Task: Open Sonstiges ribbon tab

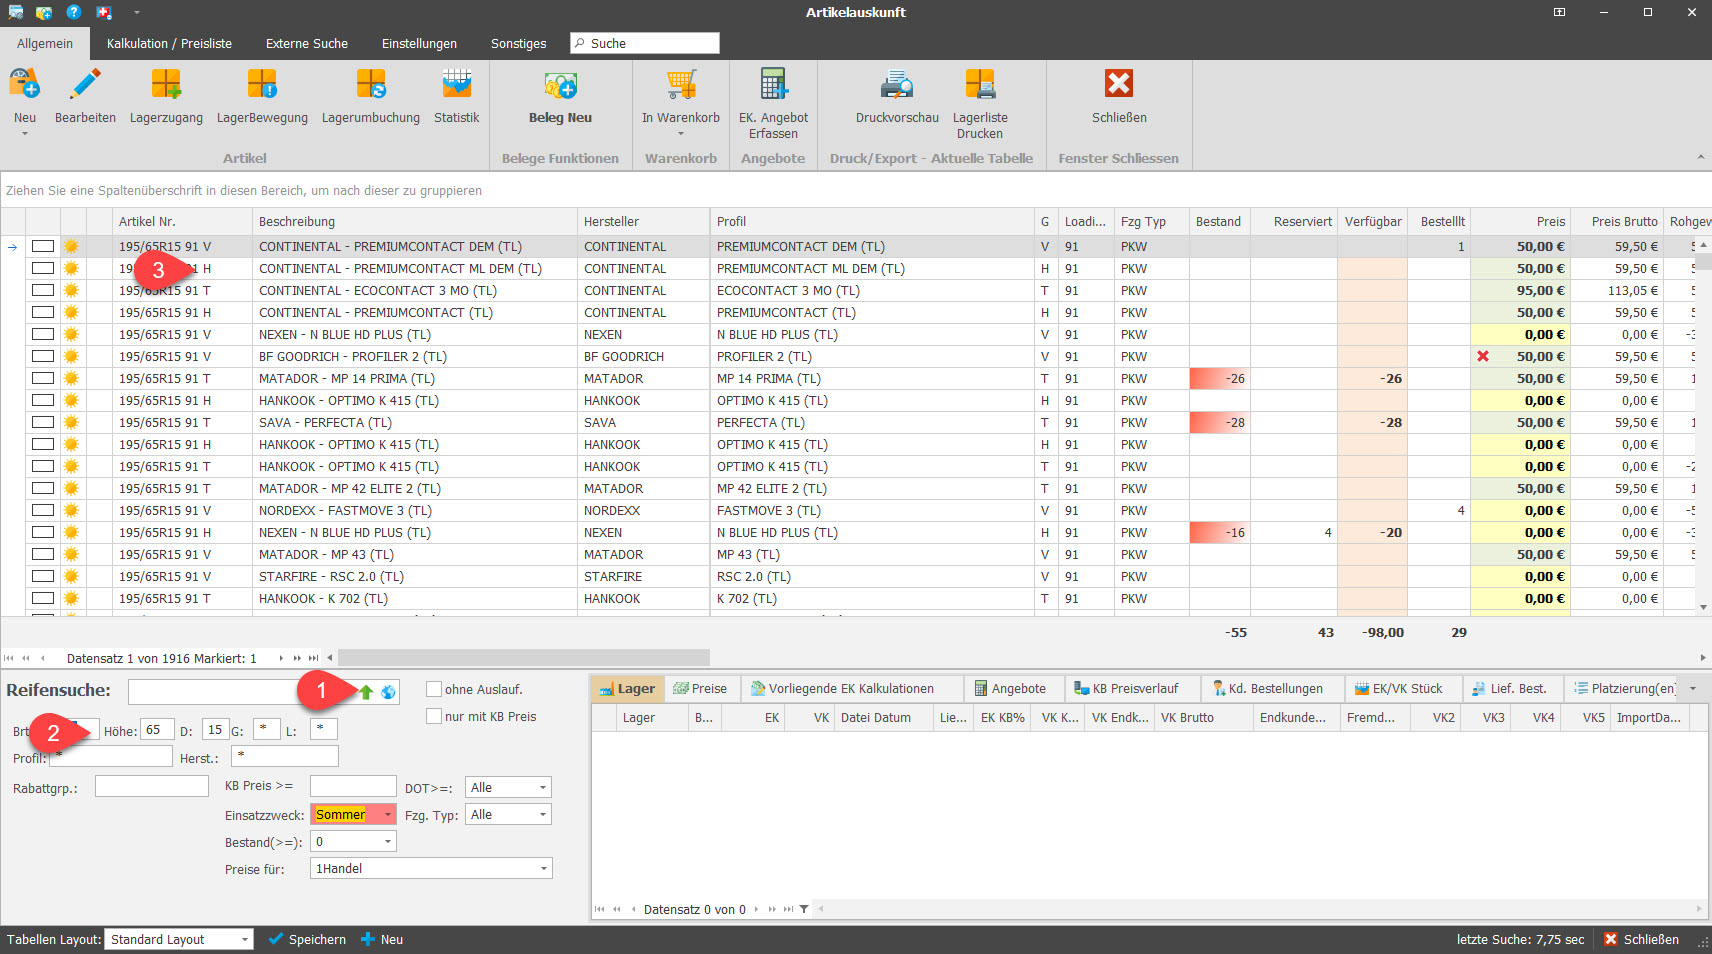Action: pos(518,44)
